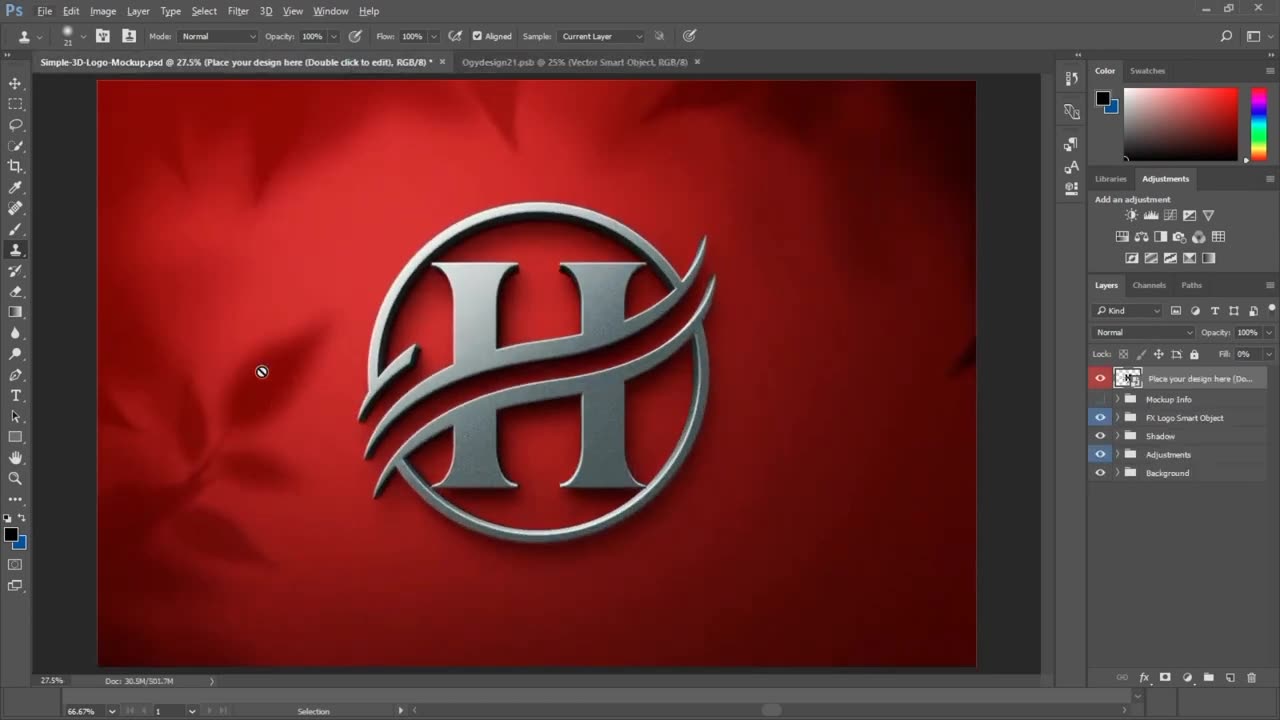1280x720 pixels.
Task: Select the Rectangular Marquee tool
Action: (15, 104)
